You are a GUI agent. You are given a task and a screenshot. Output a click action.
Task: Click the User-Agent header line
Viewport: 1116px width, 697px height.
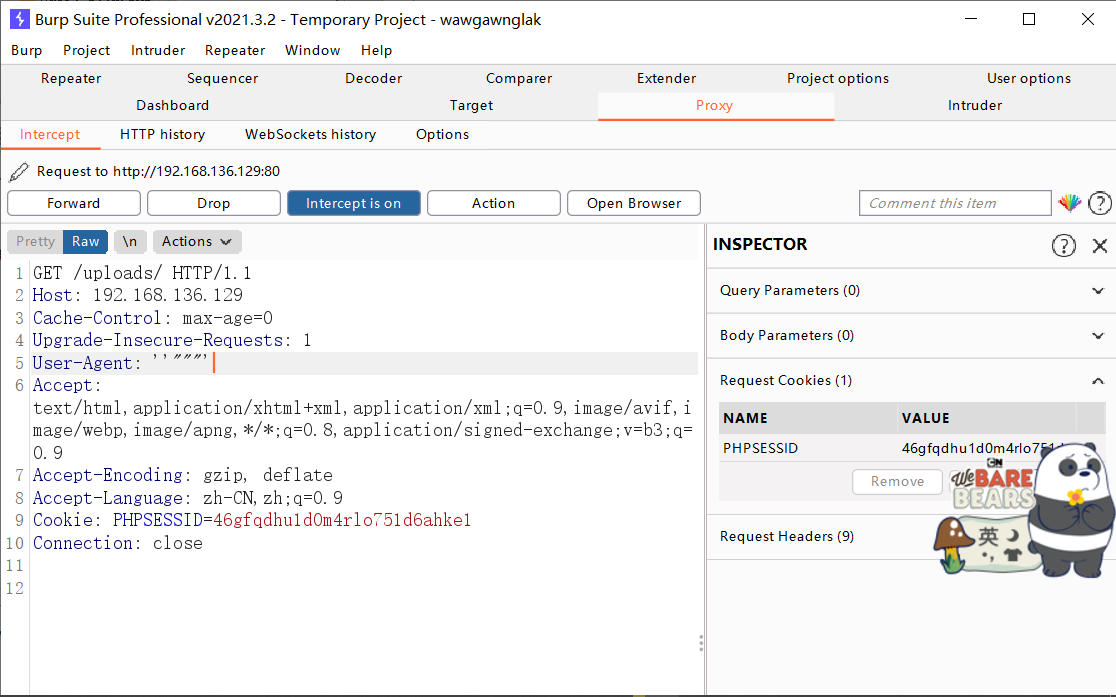363,363
